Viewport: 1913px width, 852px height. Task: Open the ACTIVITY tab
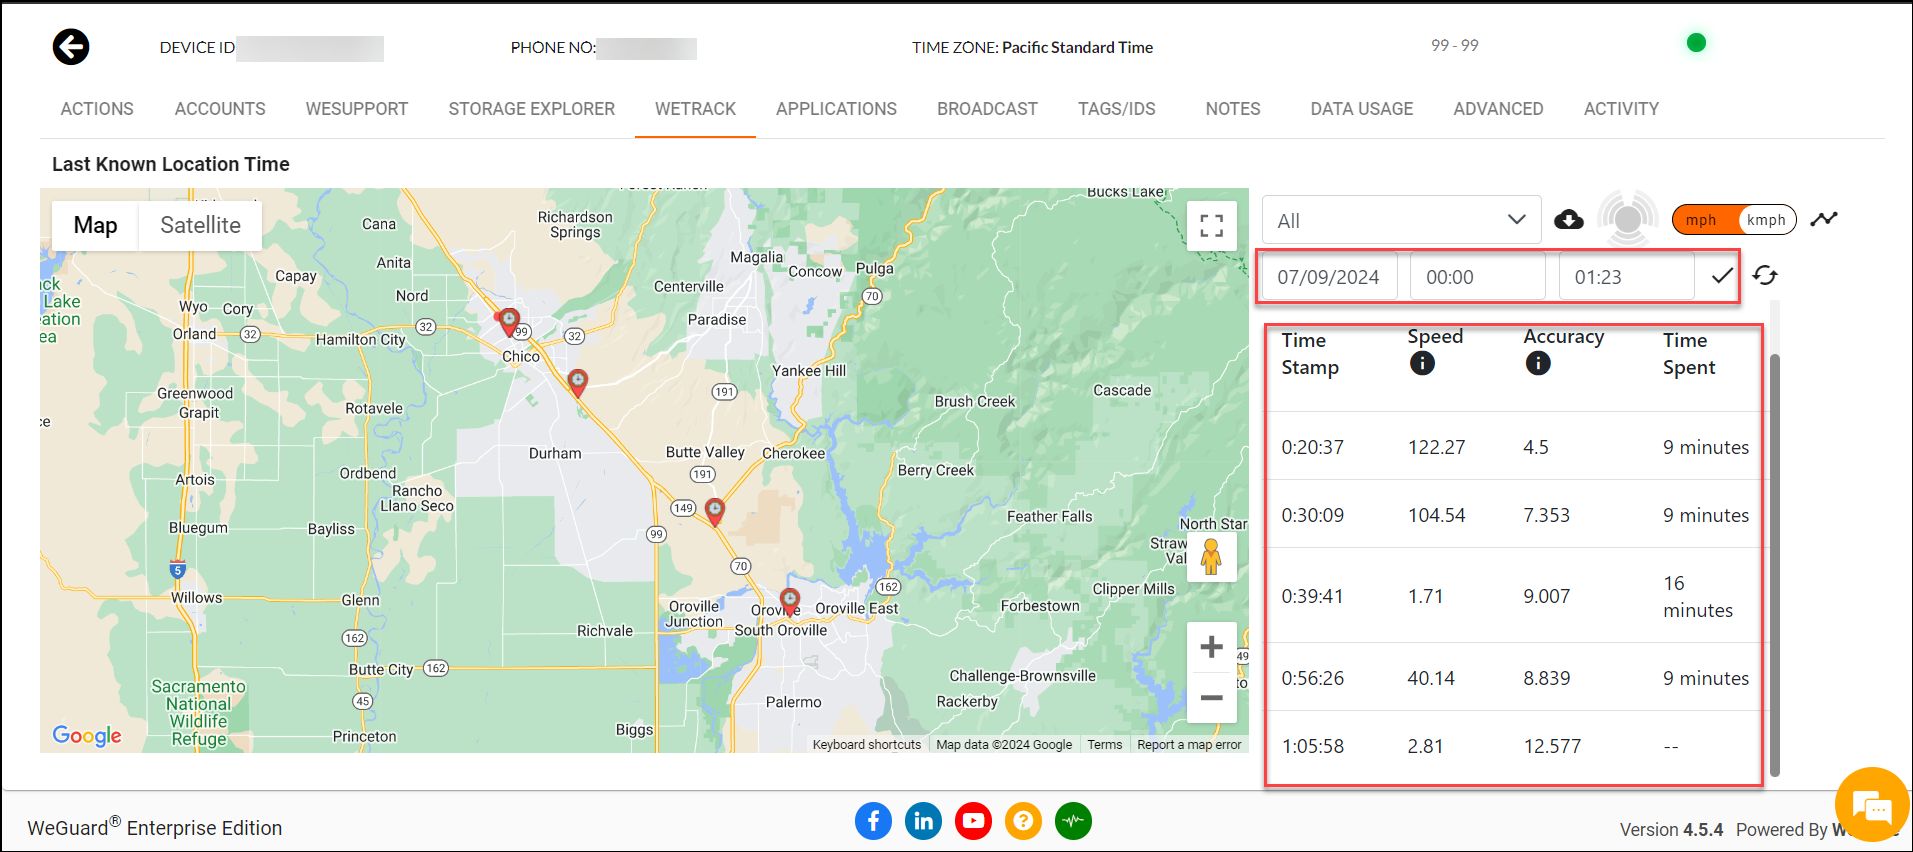tap(1621, 109)
